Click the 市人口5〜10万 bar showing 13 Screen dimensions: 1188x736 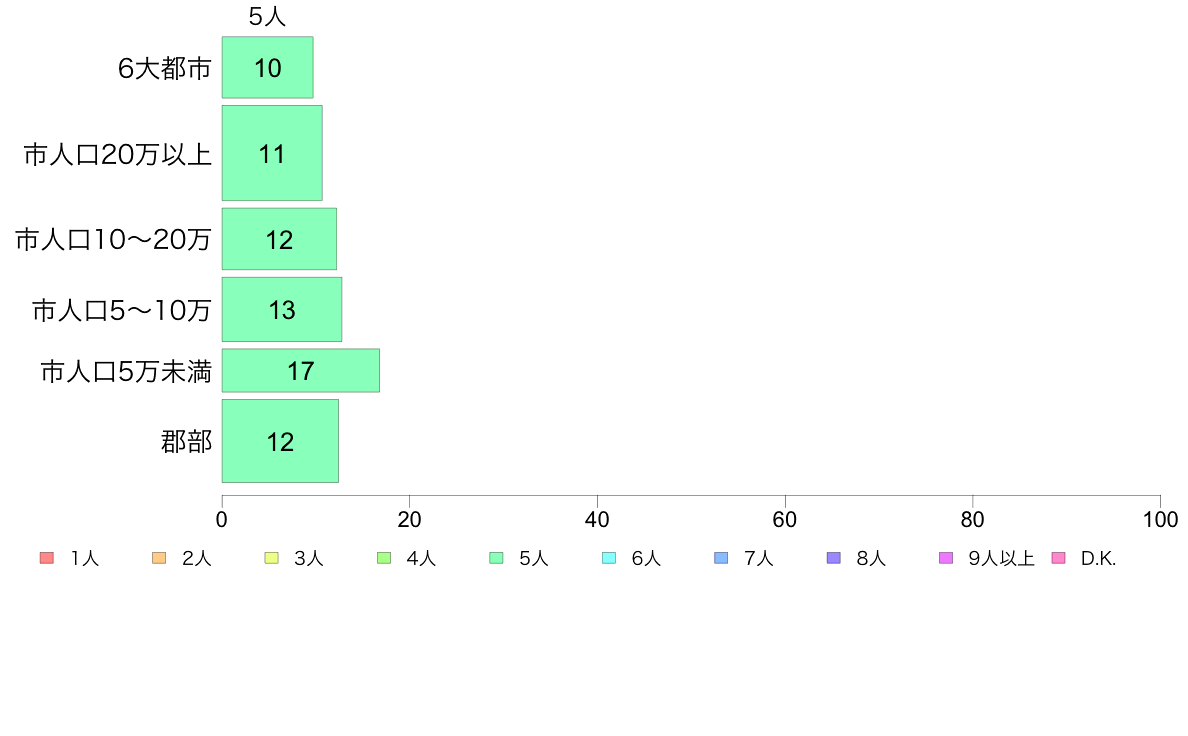pos(282,309)
